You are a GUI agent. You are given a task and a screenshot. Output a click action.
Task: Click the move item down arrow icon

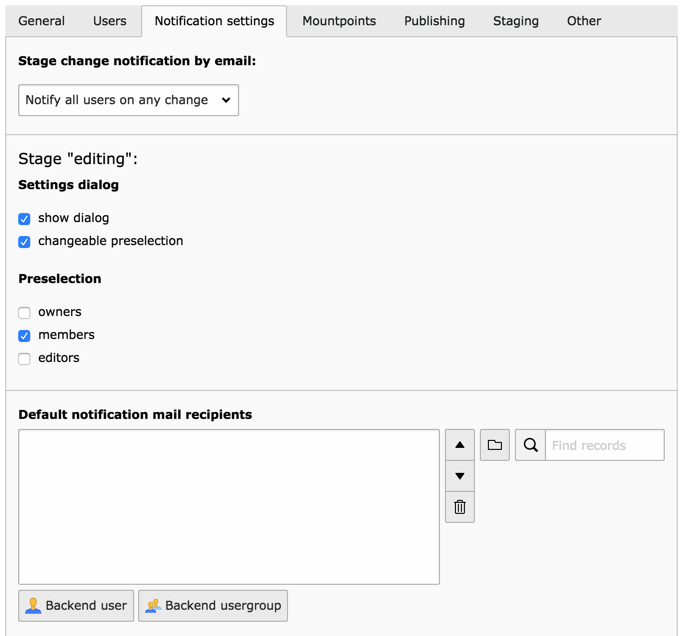459,476
